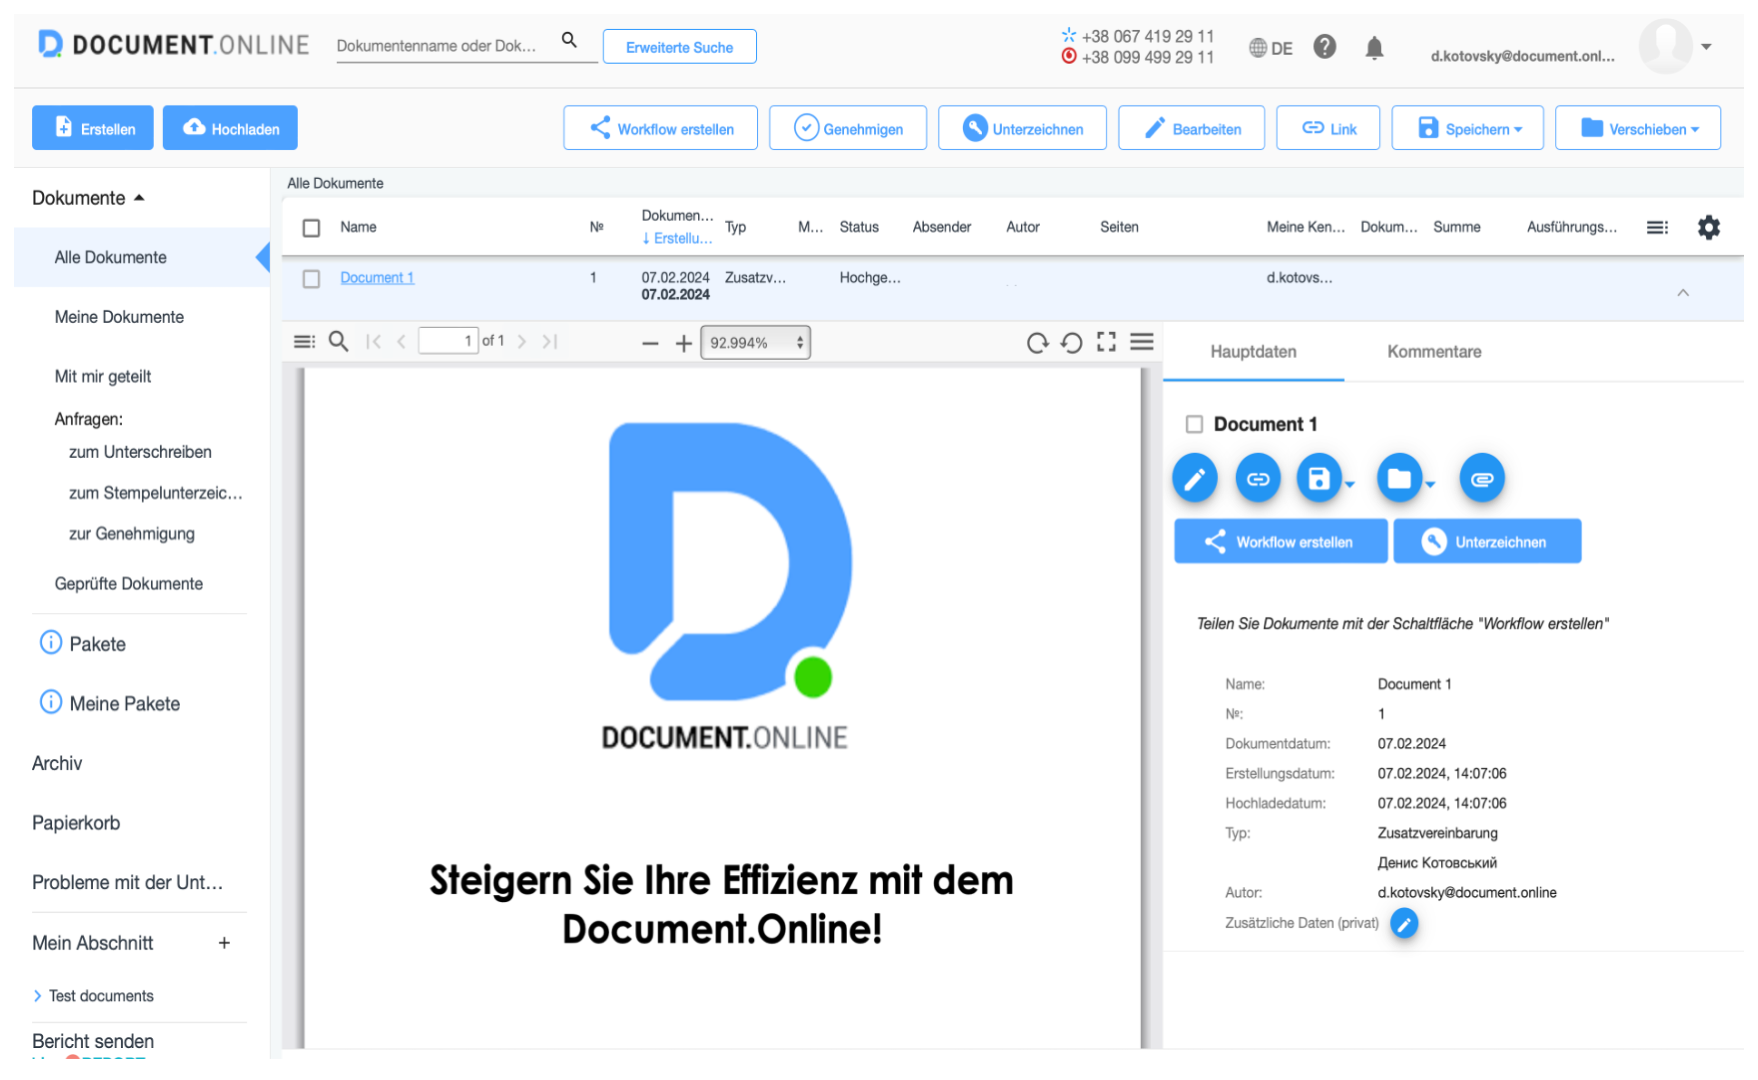
Task: Zoom in with the plus icon
Action: pos(683,344)
